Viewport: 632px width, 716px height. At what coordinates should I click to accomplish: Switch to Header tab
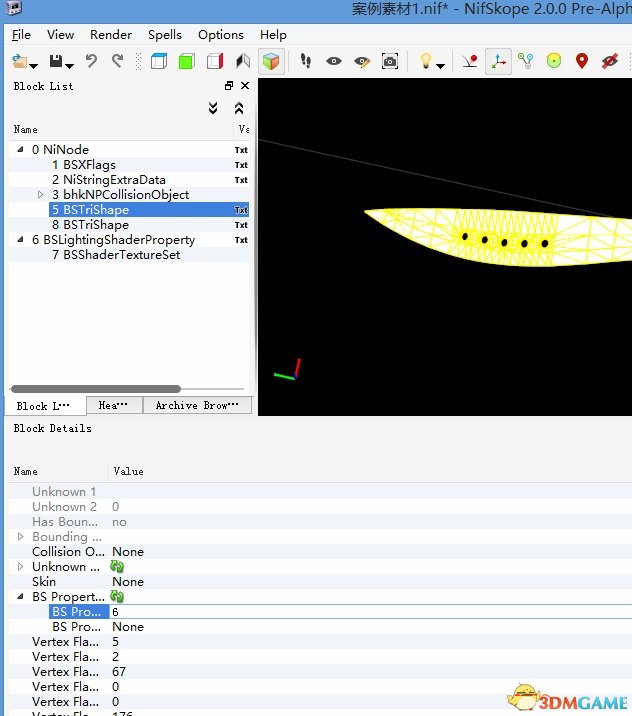pos(114,405)
